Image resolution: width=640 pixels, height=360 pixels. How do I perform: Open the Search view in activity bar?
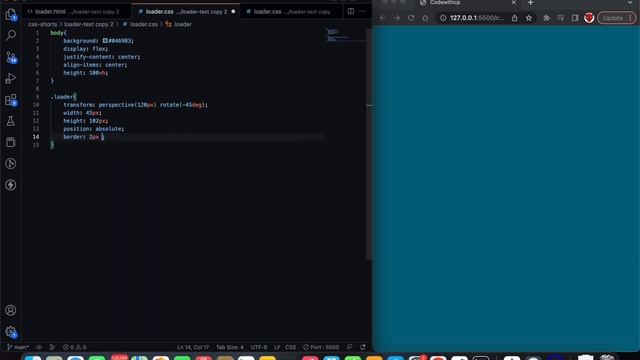[x=11, y=36]
